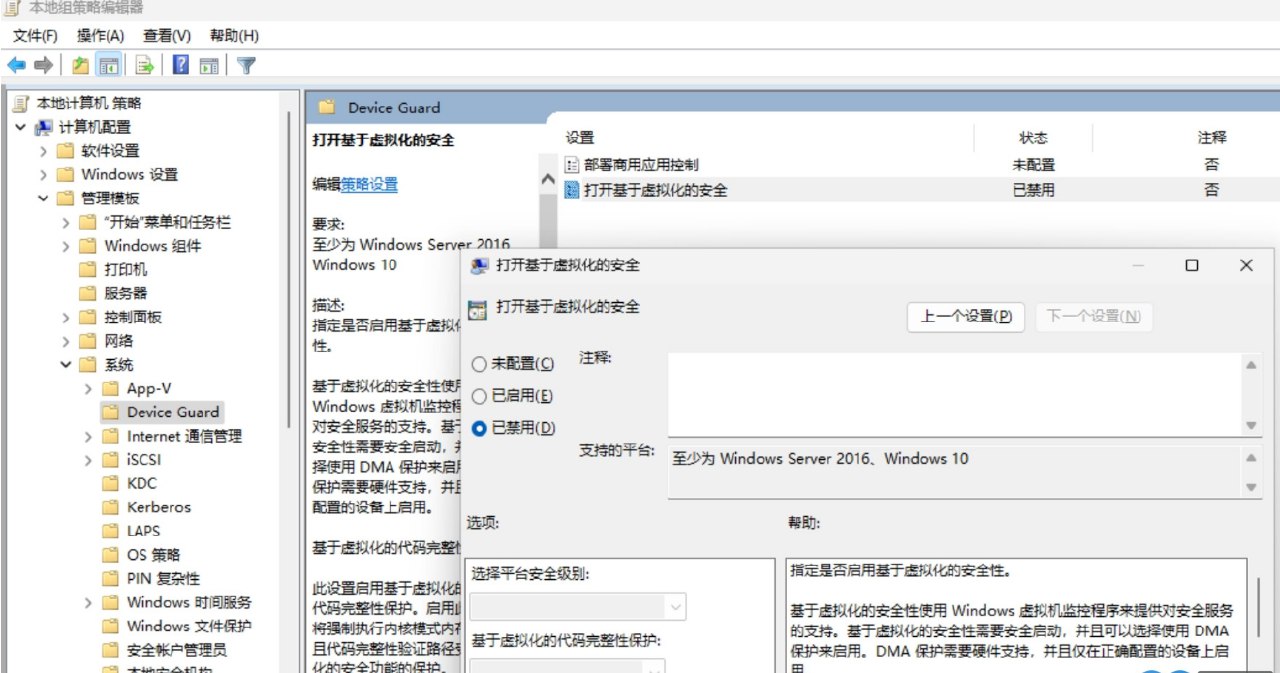Select the 已禁用 radio button

pos(479,428)
